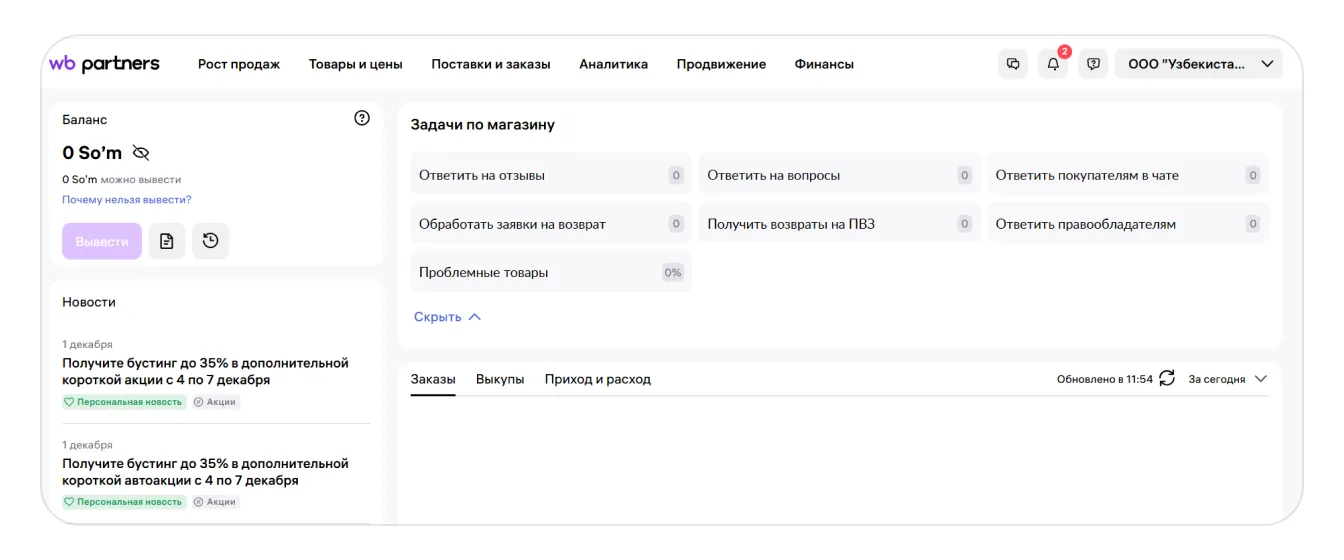Switch to the Выкупы tab
This screenshot has height=560, width=1344.
click(x=500, y=379)
